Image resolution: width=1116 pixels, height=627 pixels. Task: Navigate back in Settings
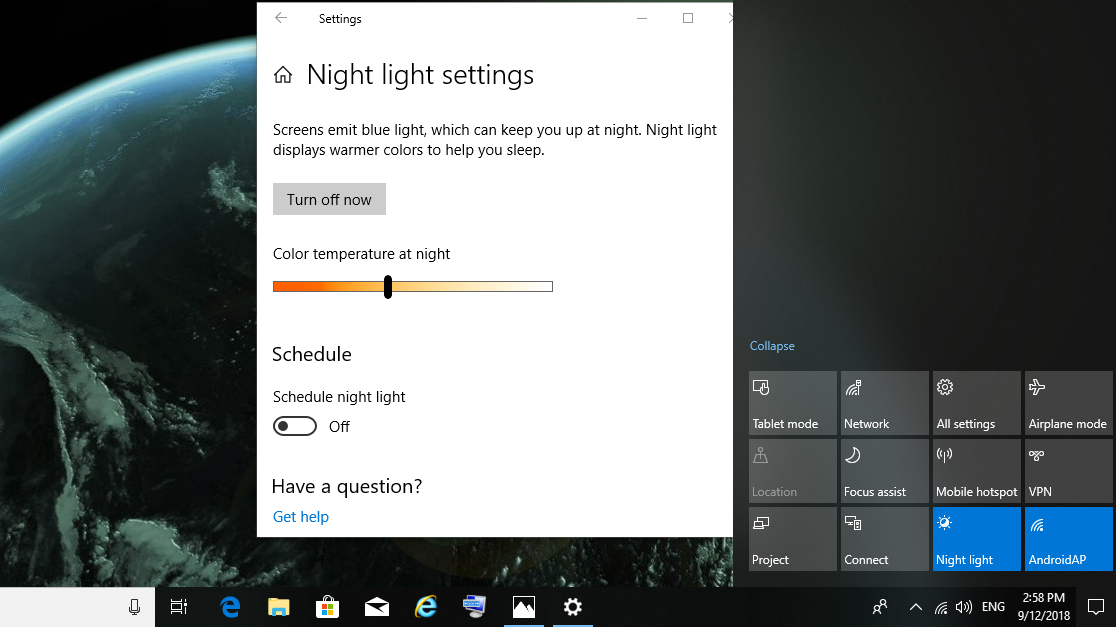click(x=279, y=18)
